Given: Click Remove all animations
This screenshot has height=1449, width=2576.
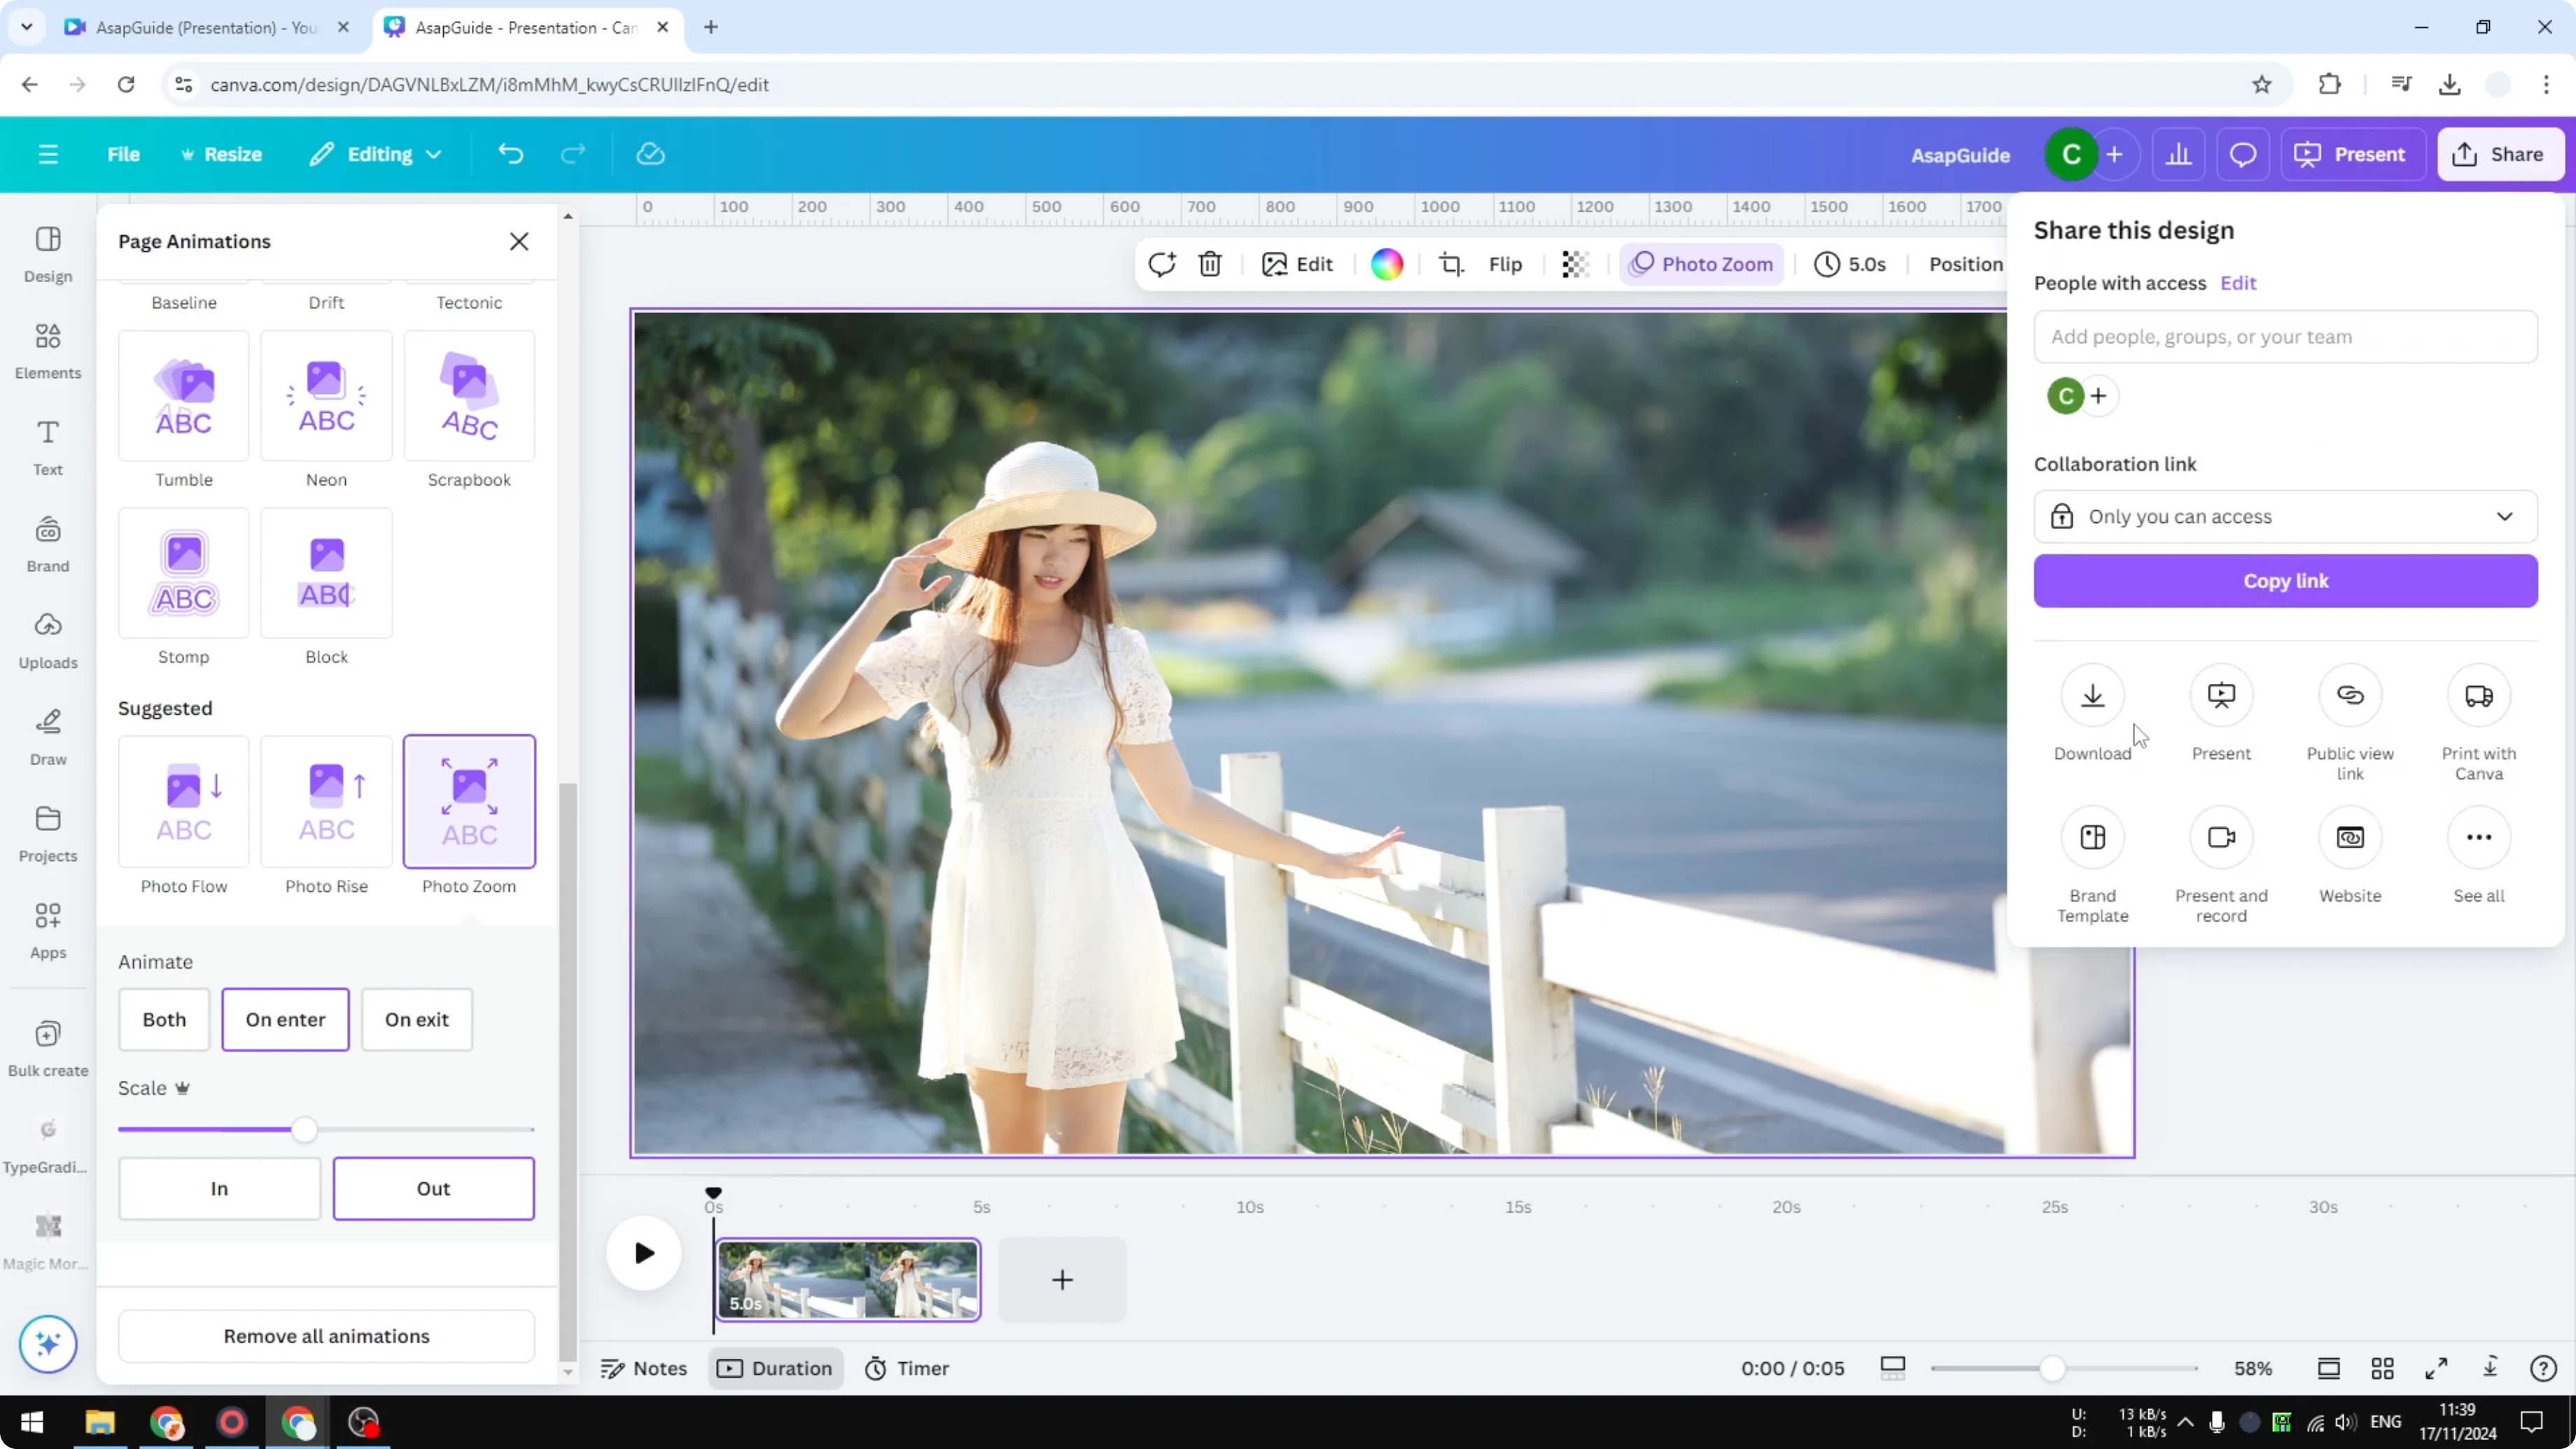Looking at the screenshot, I should tap(325, 1336).
